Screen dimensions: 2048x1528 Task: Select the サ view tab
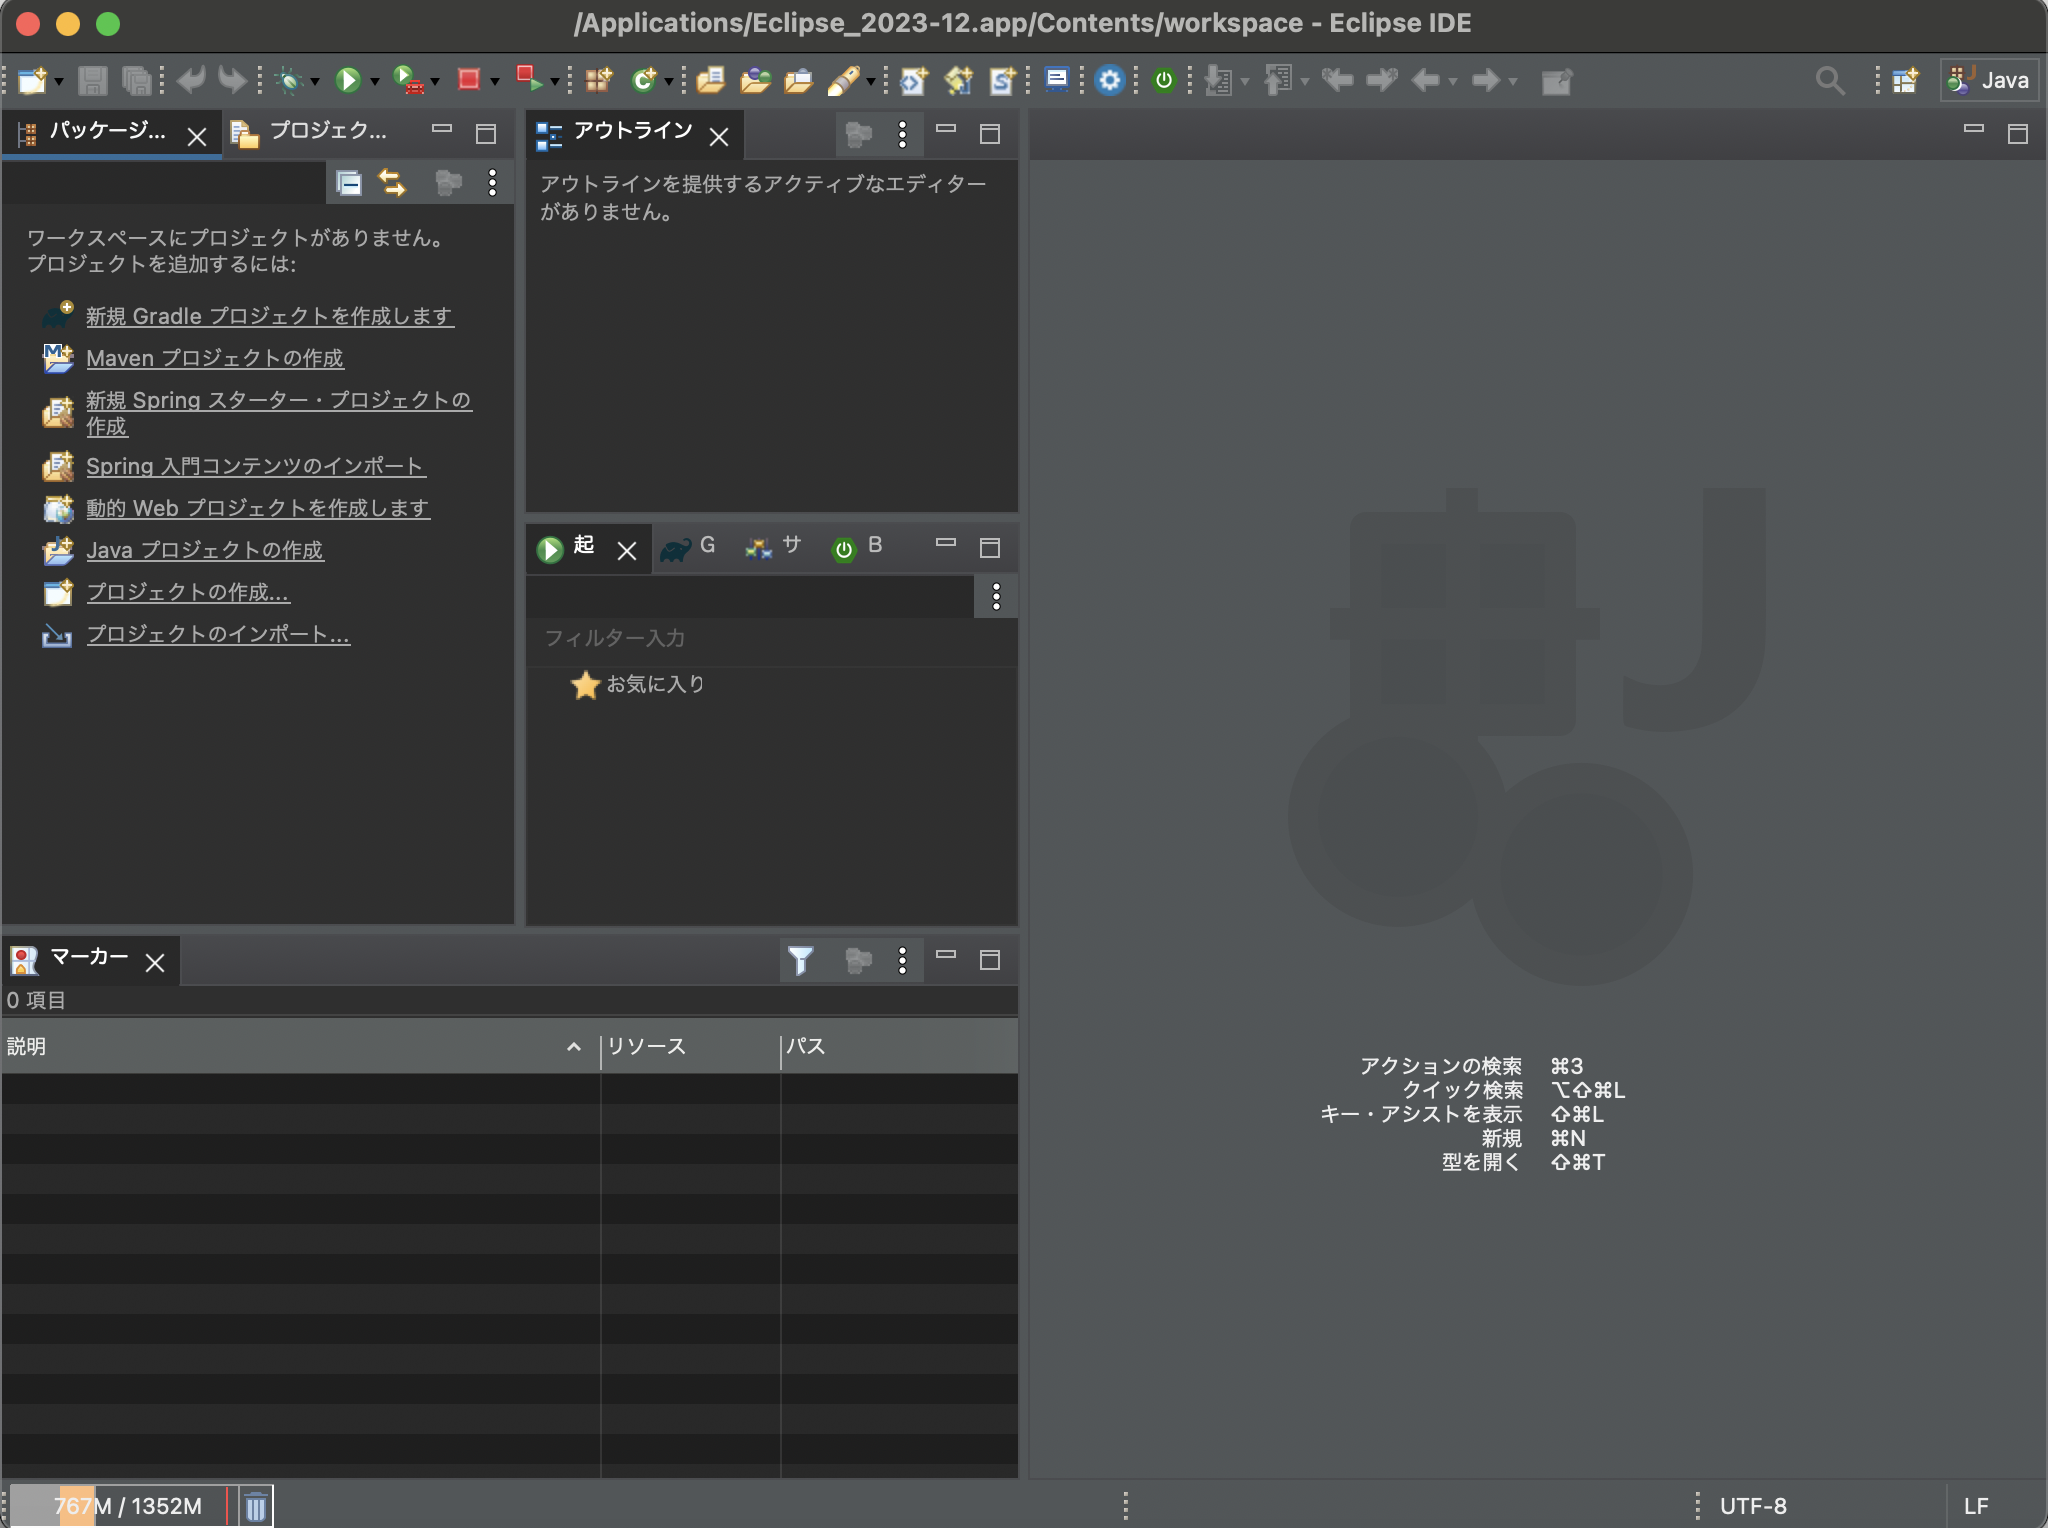point(773,546)
